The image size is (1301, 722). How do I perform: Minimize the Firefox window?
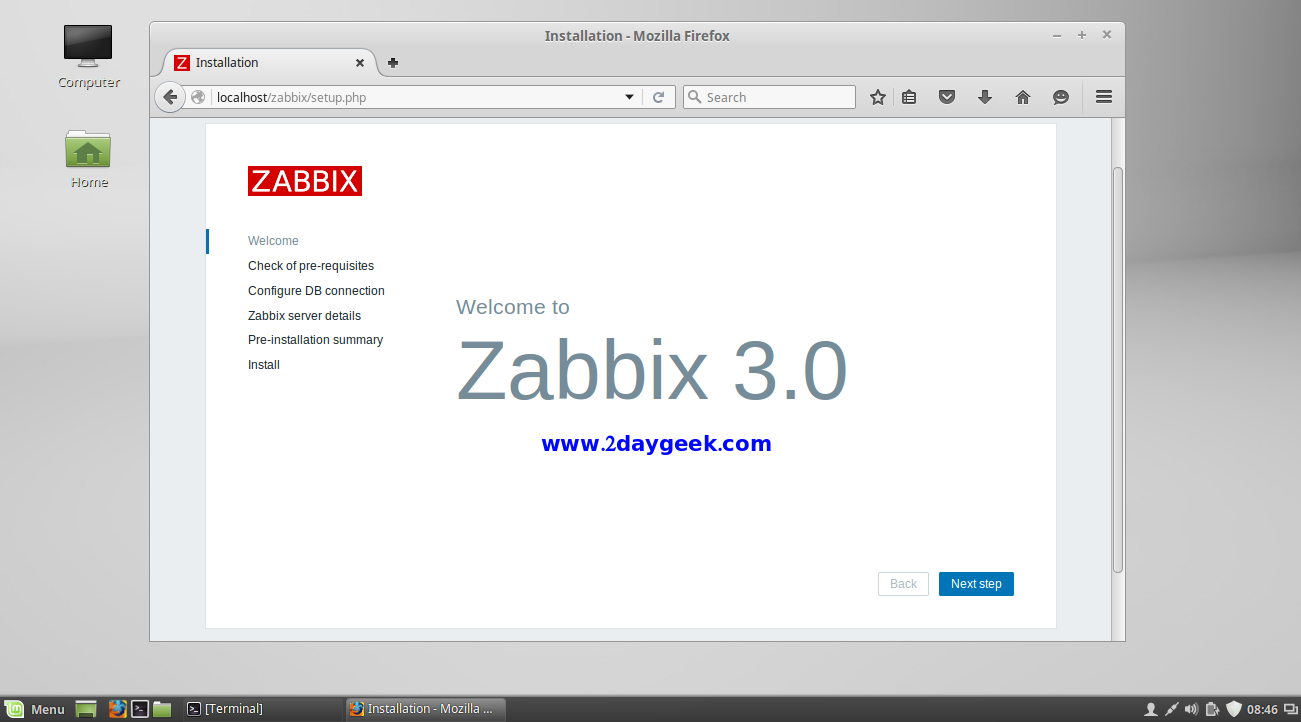[x=1057, y=35]
